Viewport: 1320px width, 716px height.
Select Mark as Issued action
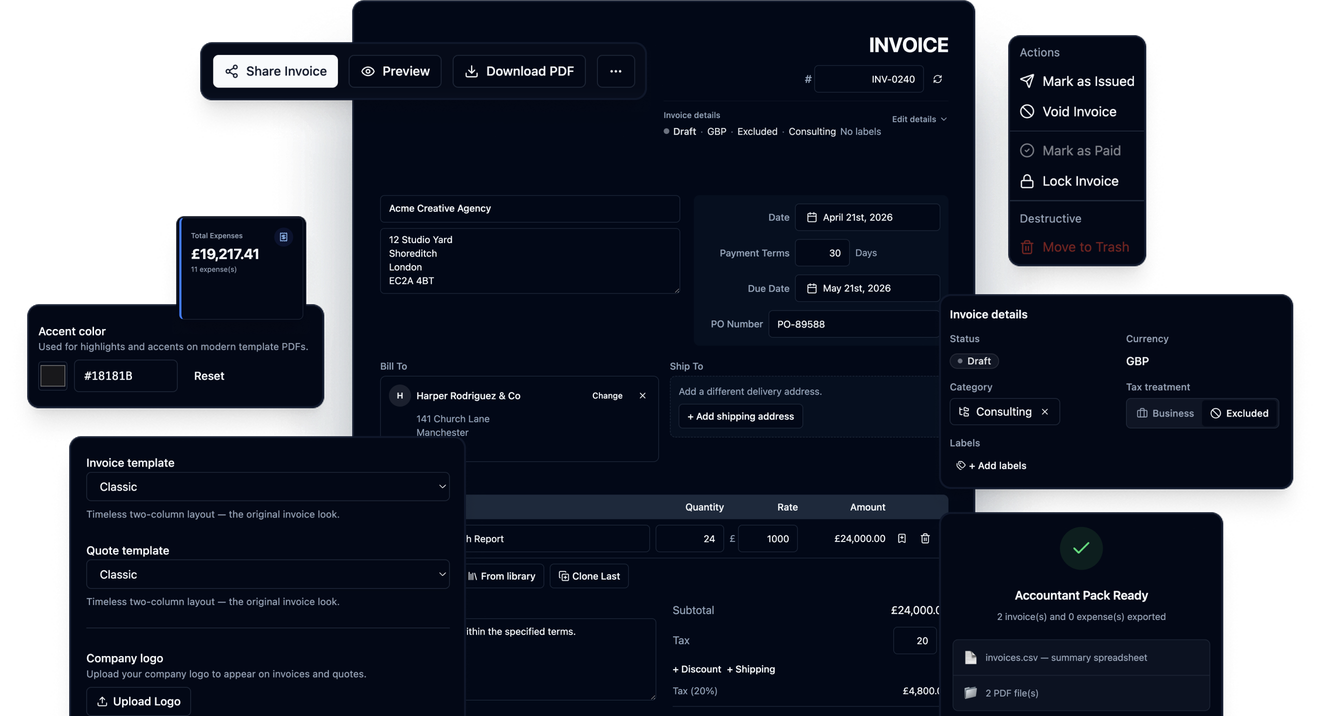pos(1077,81)
